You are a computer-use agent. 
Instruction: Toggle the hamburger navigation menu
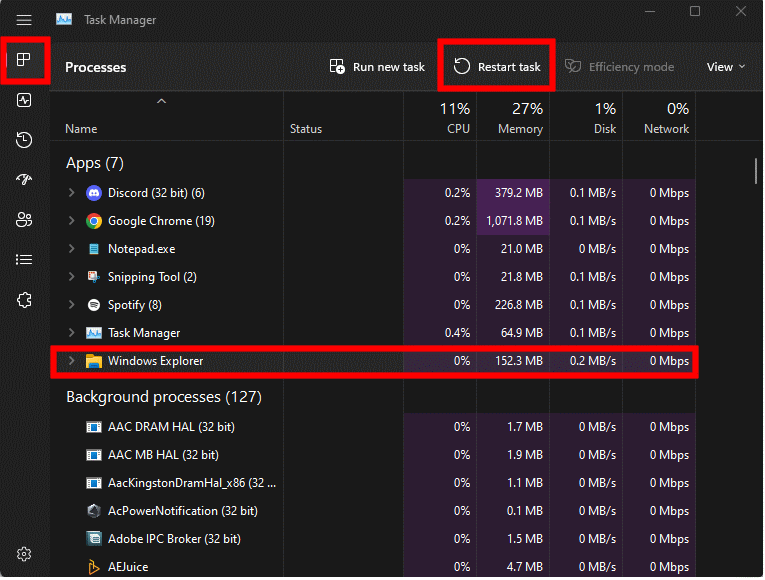(x=25, y=20)
